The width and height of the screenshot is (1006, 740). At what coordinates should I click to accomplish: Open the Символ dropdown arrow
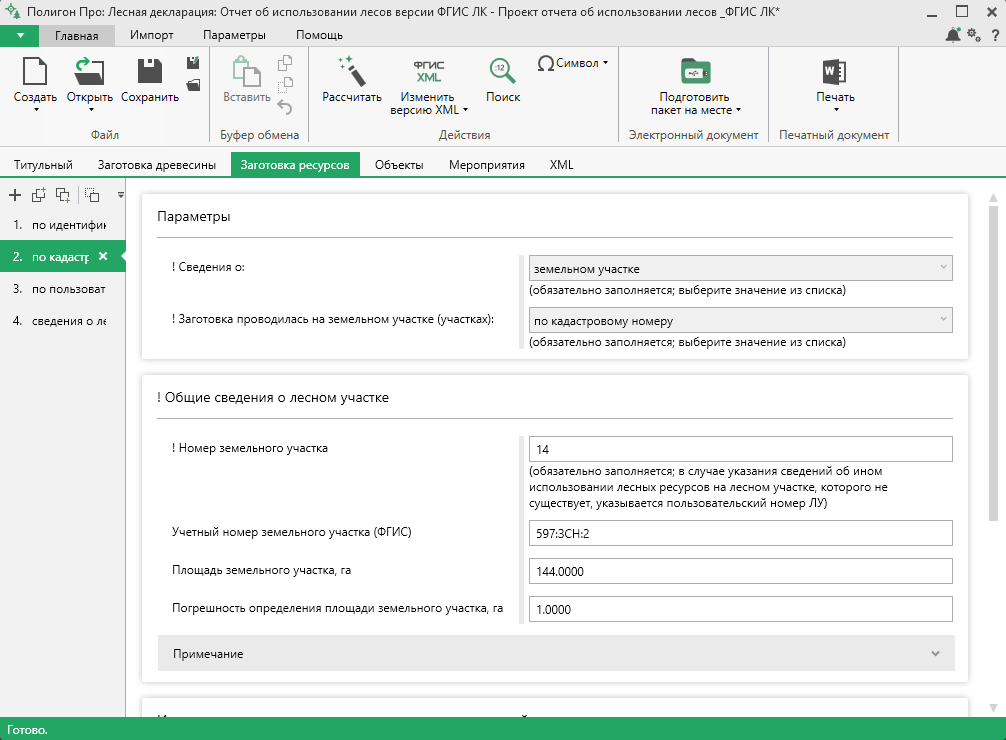(605, 63)
